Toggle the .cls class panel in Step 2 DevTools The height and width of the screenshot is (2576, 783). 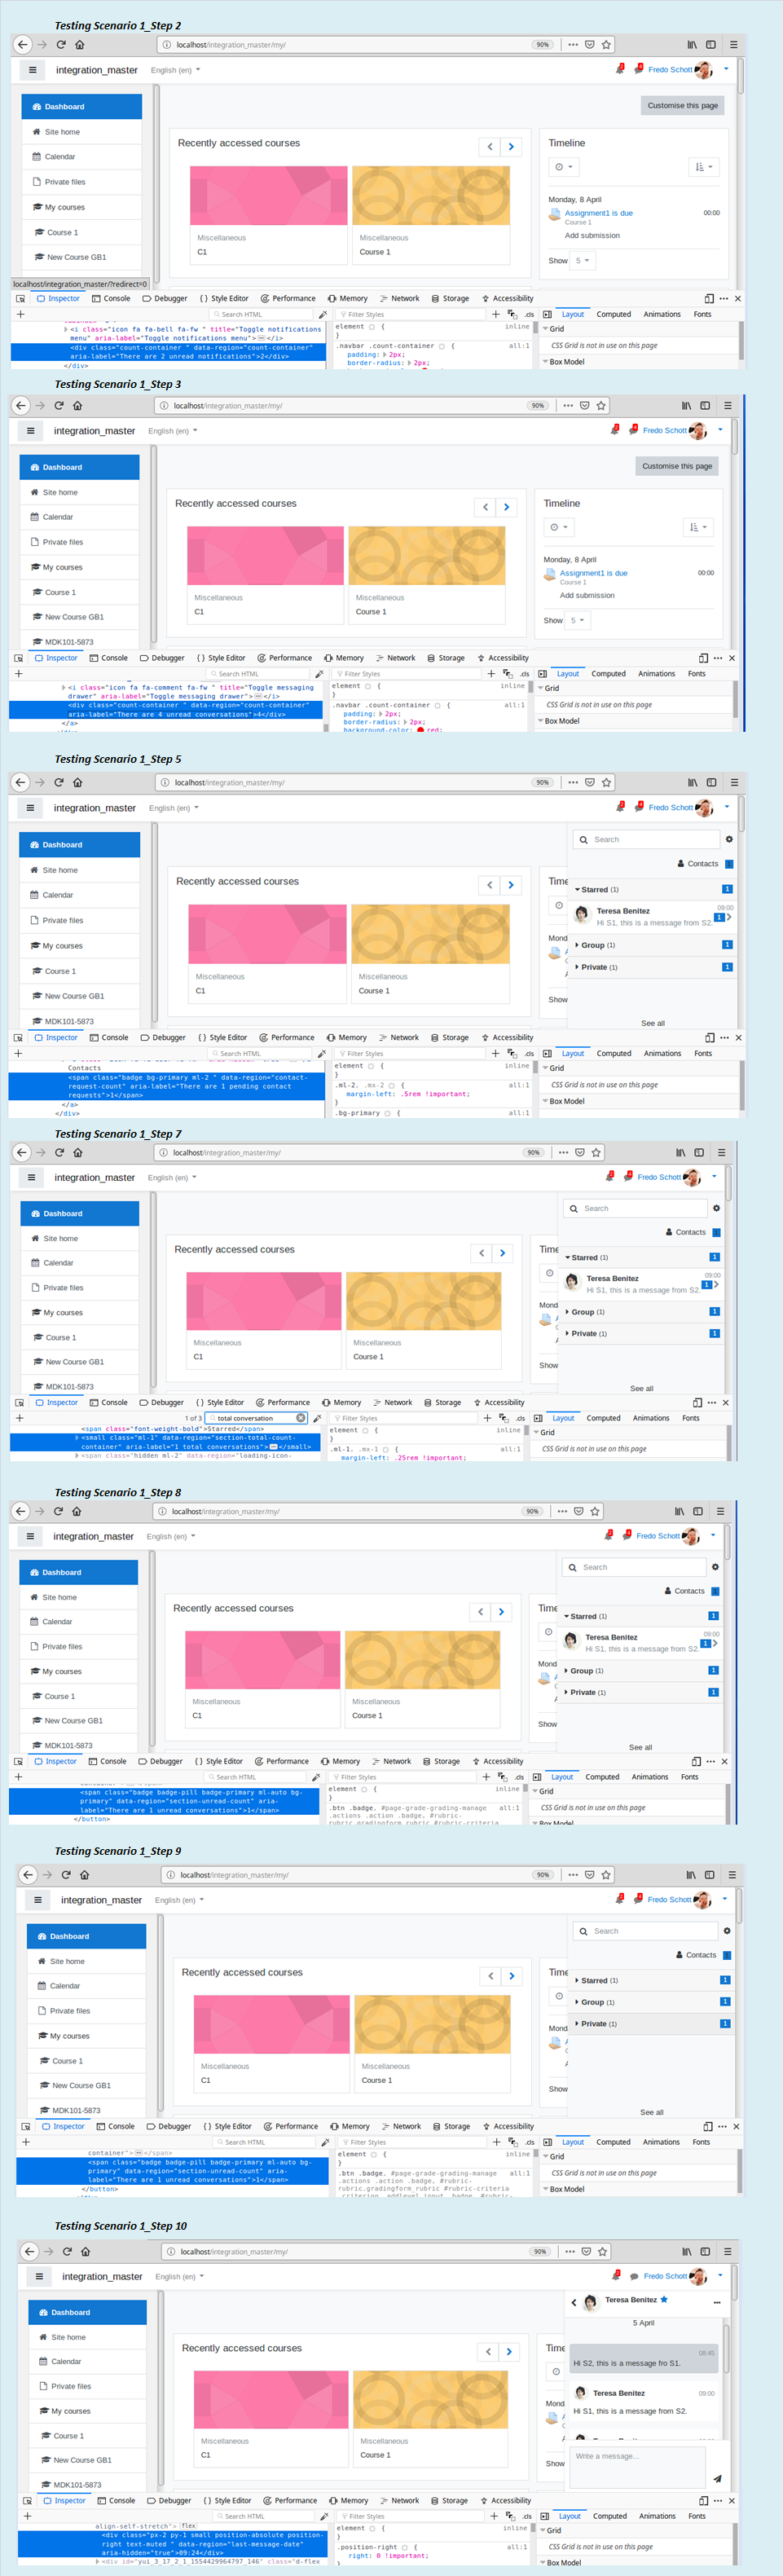point(528,314)
